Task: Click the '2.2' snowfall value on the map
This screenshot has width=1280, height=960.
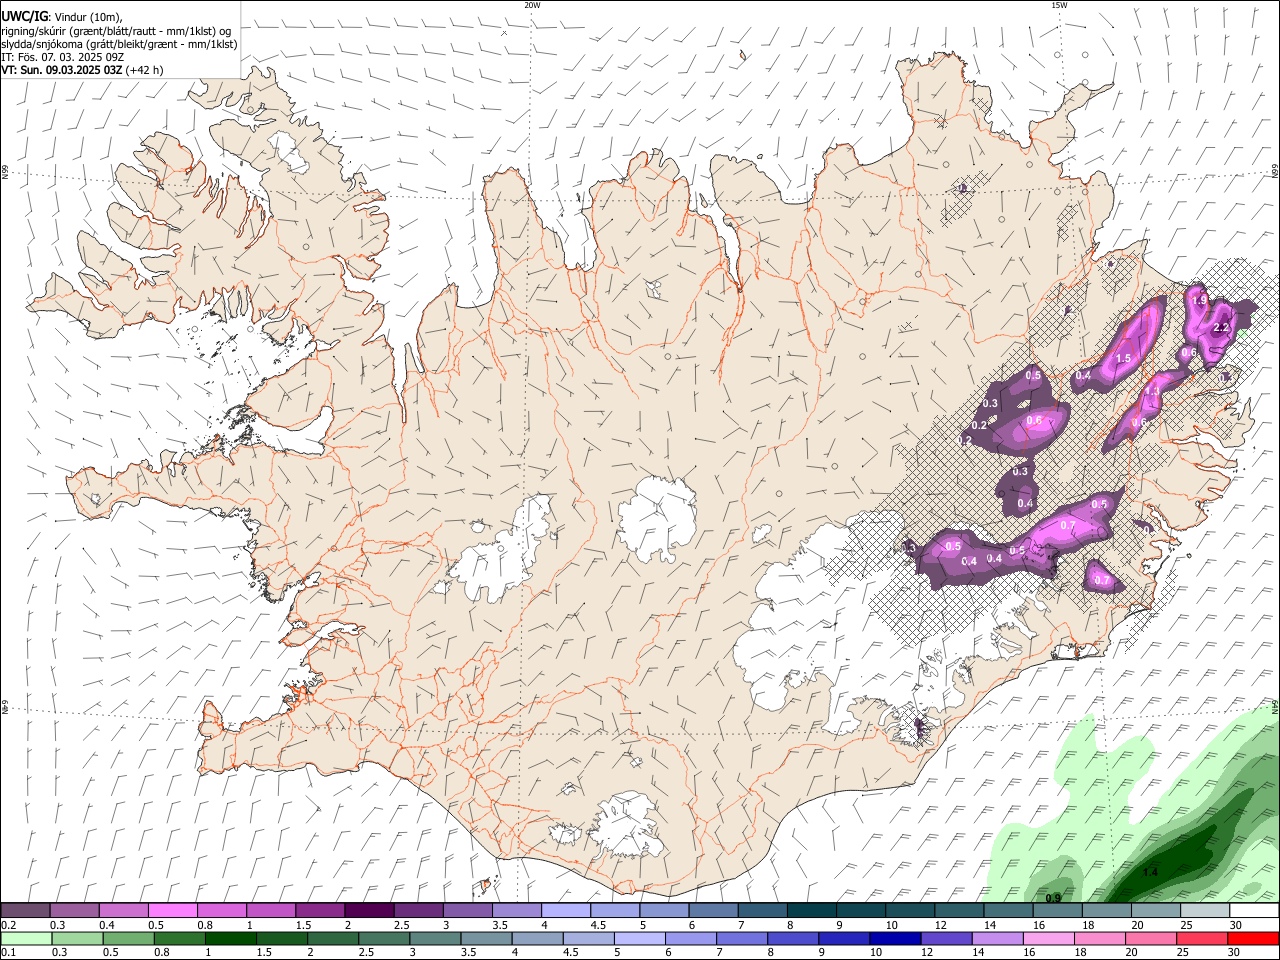Action: pos(1220,328)
